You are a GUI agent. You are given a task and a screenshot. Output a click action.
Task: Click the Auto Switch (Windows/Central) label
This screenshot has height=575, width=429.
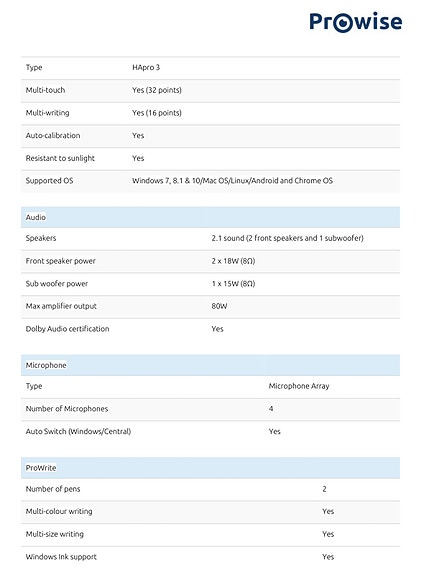pyautogui.click(x=78, y=432)
